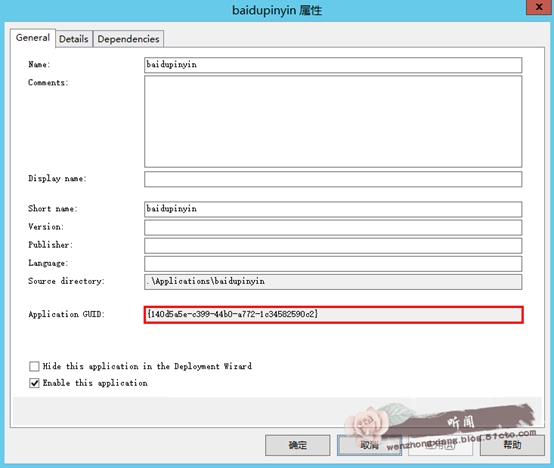The width and height of the screenshot is (554, 468).
Task: Switch to the General tab
Action: click(33, 38)
